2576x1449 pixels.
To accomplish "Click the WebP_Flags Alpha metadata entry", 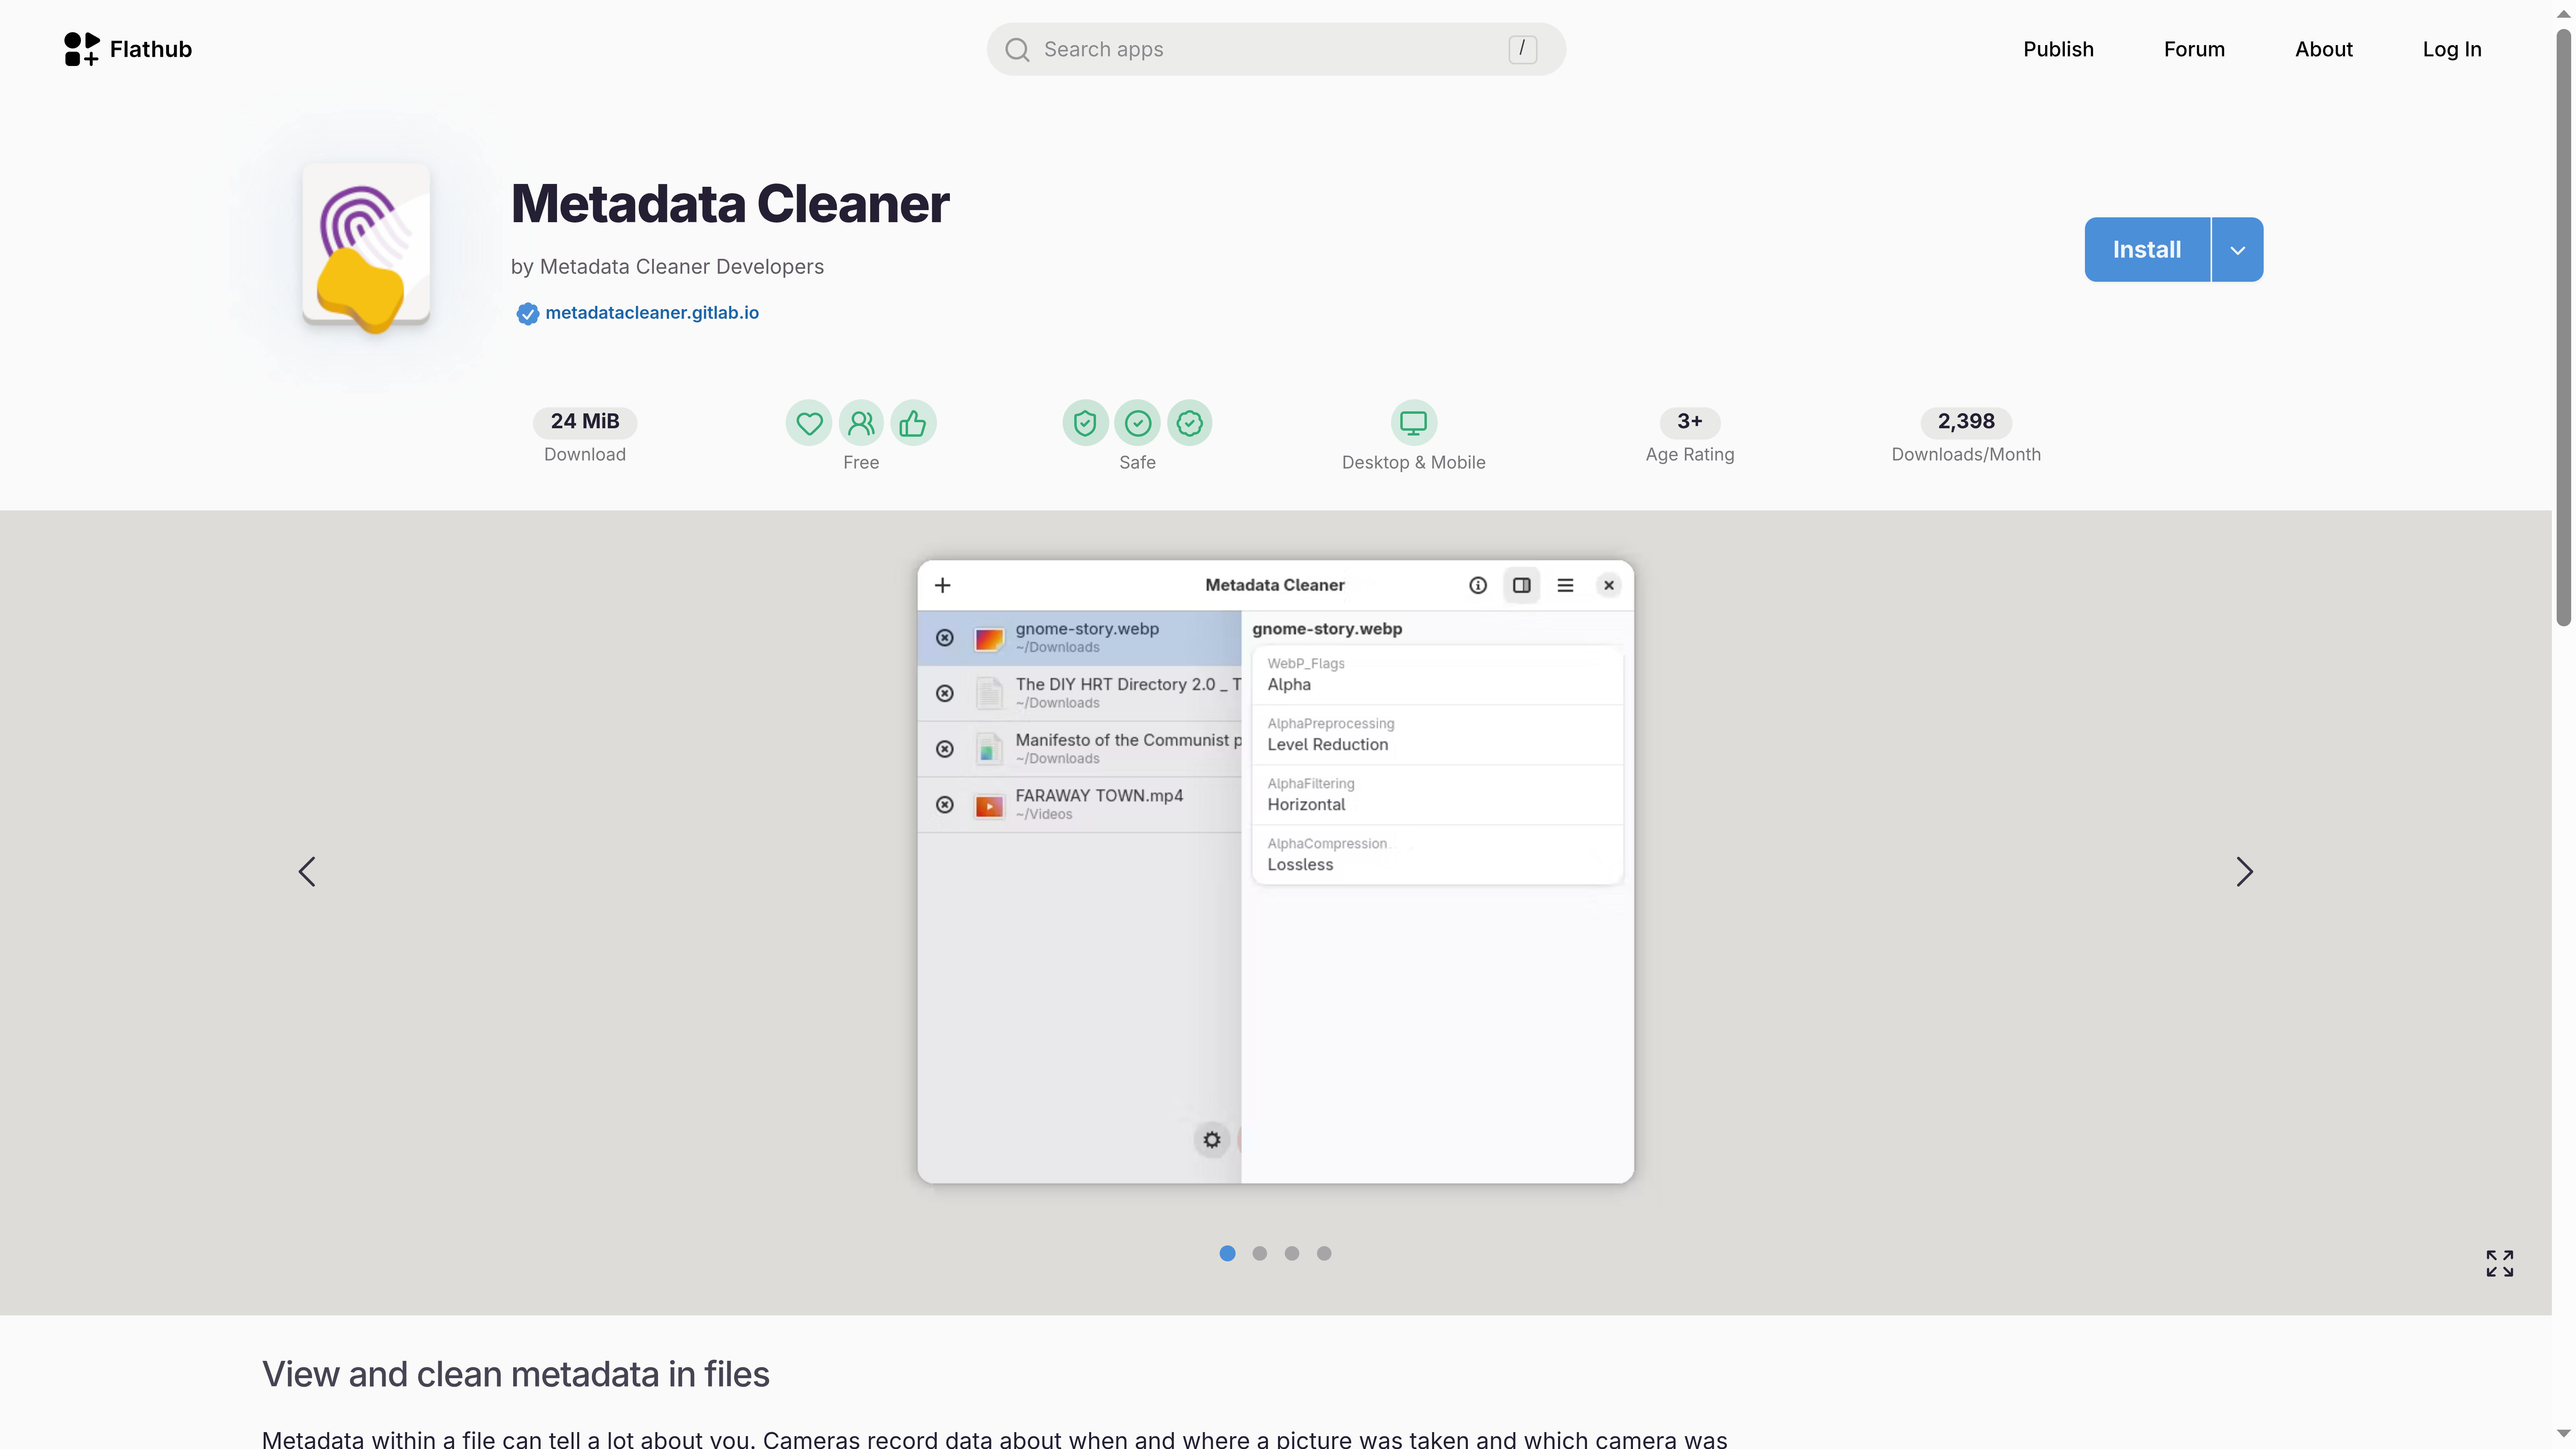I will (x=1437, y=675).
